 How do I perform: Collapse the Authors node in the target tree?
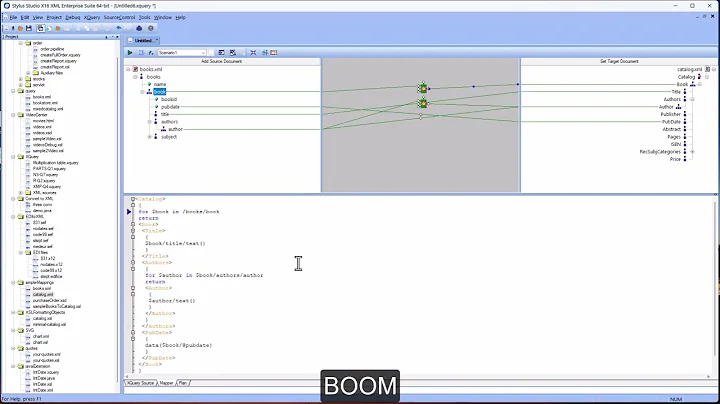coord(692,99)
